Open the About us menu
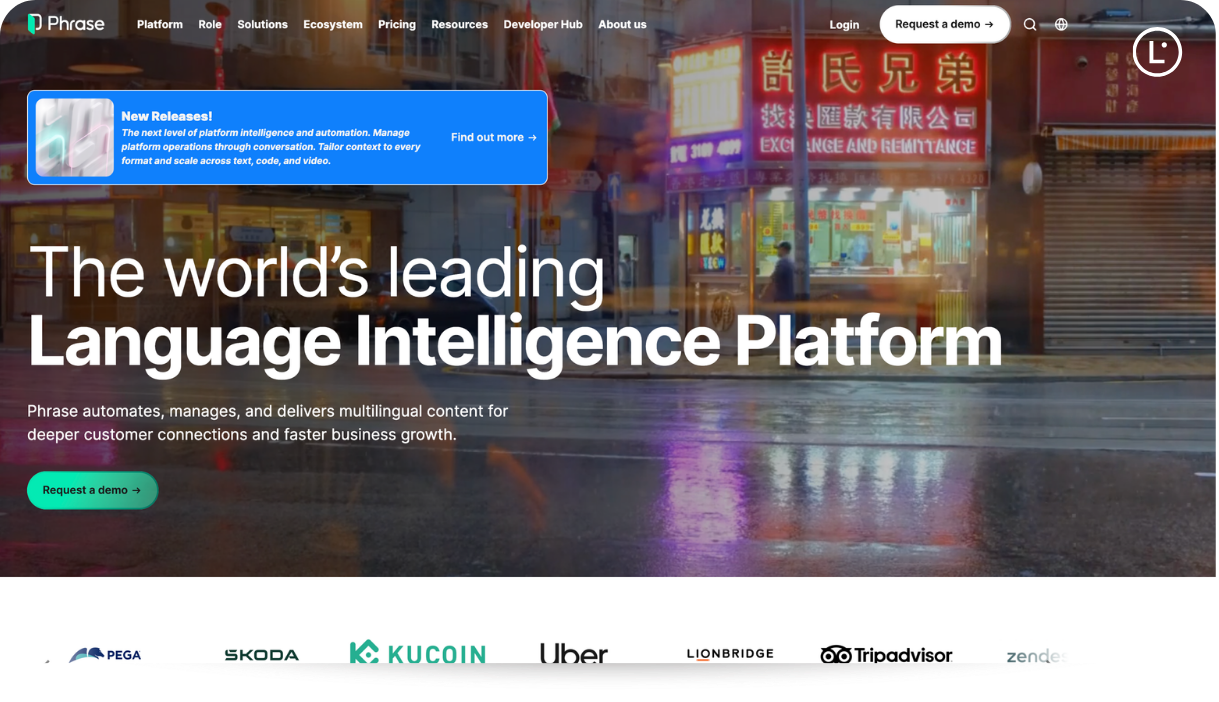 point(622,25)
